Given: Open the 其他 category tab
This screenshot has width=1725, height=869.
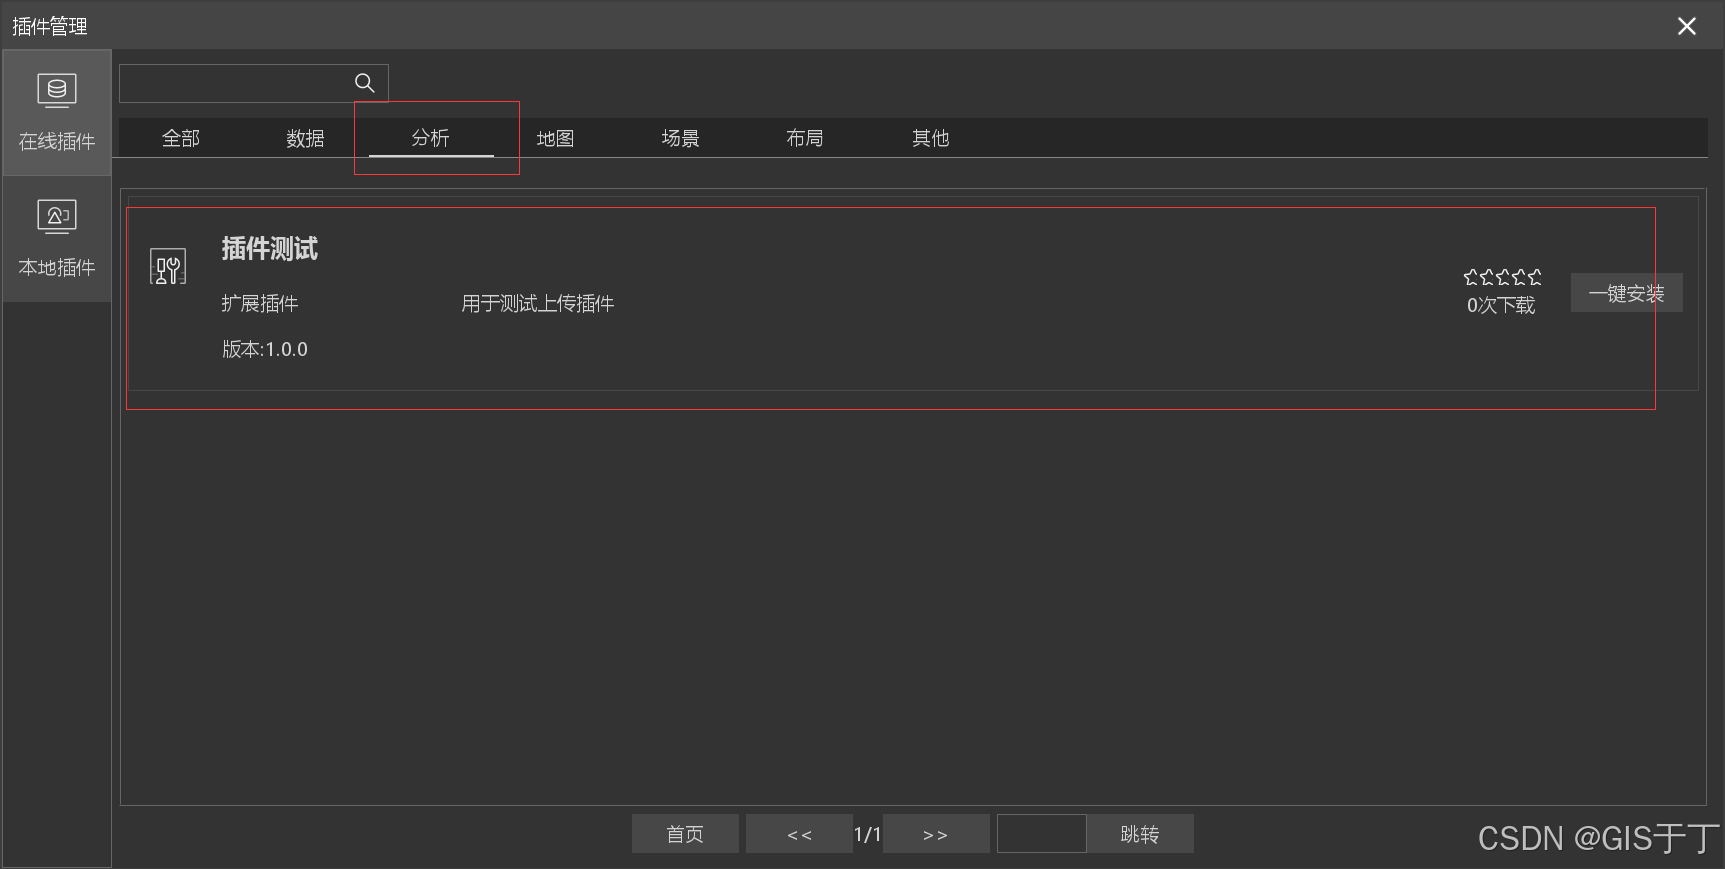Looking at the screenshot, I should pos(931,138).
